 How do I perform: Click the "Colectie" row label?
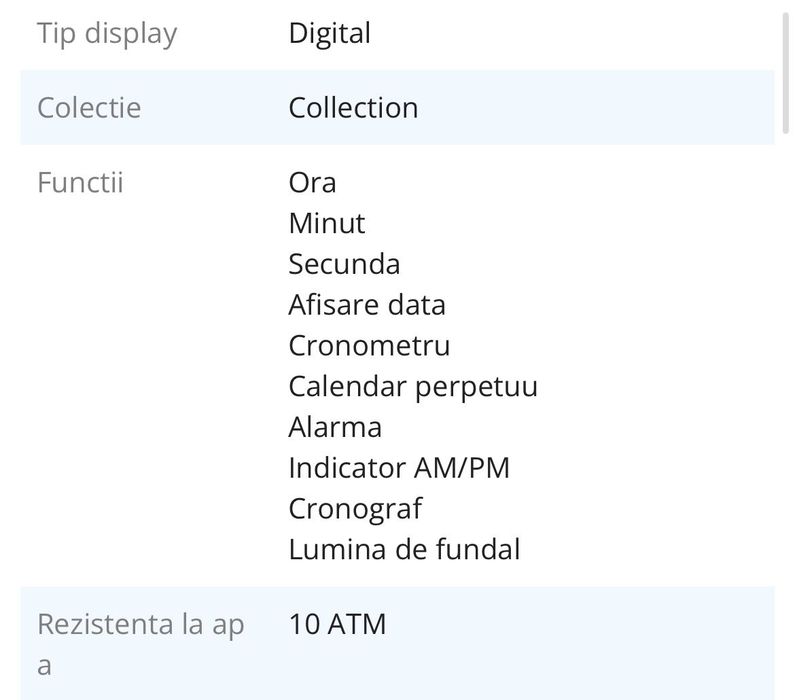point(89,108)
